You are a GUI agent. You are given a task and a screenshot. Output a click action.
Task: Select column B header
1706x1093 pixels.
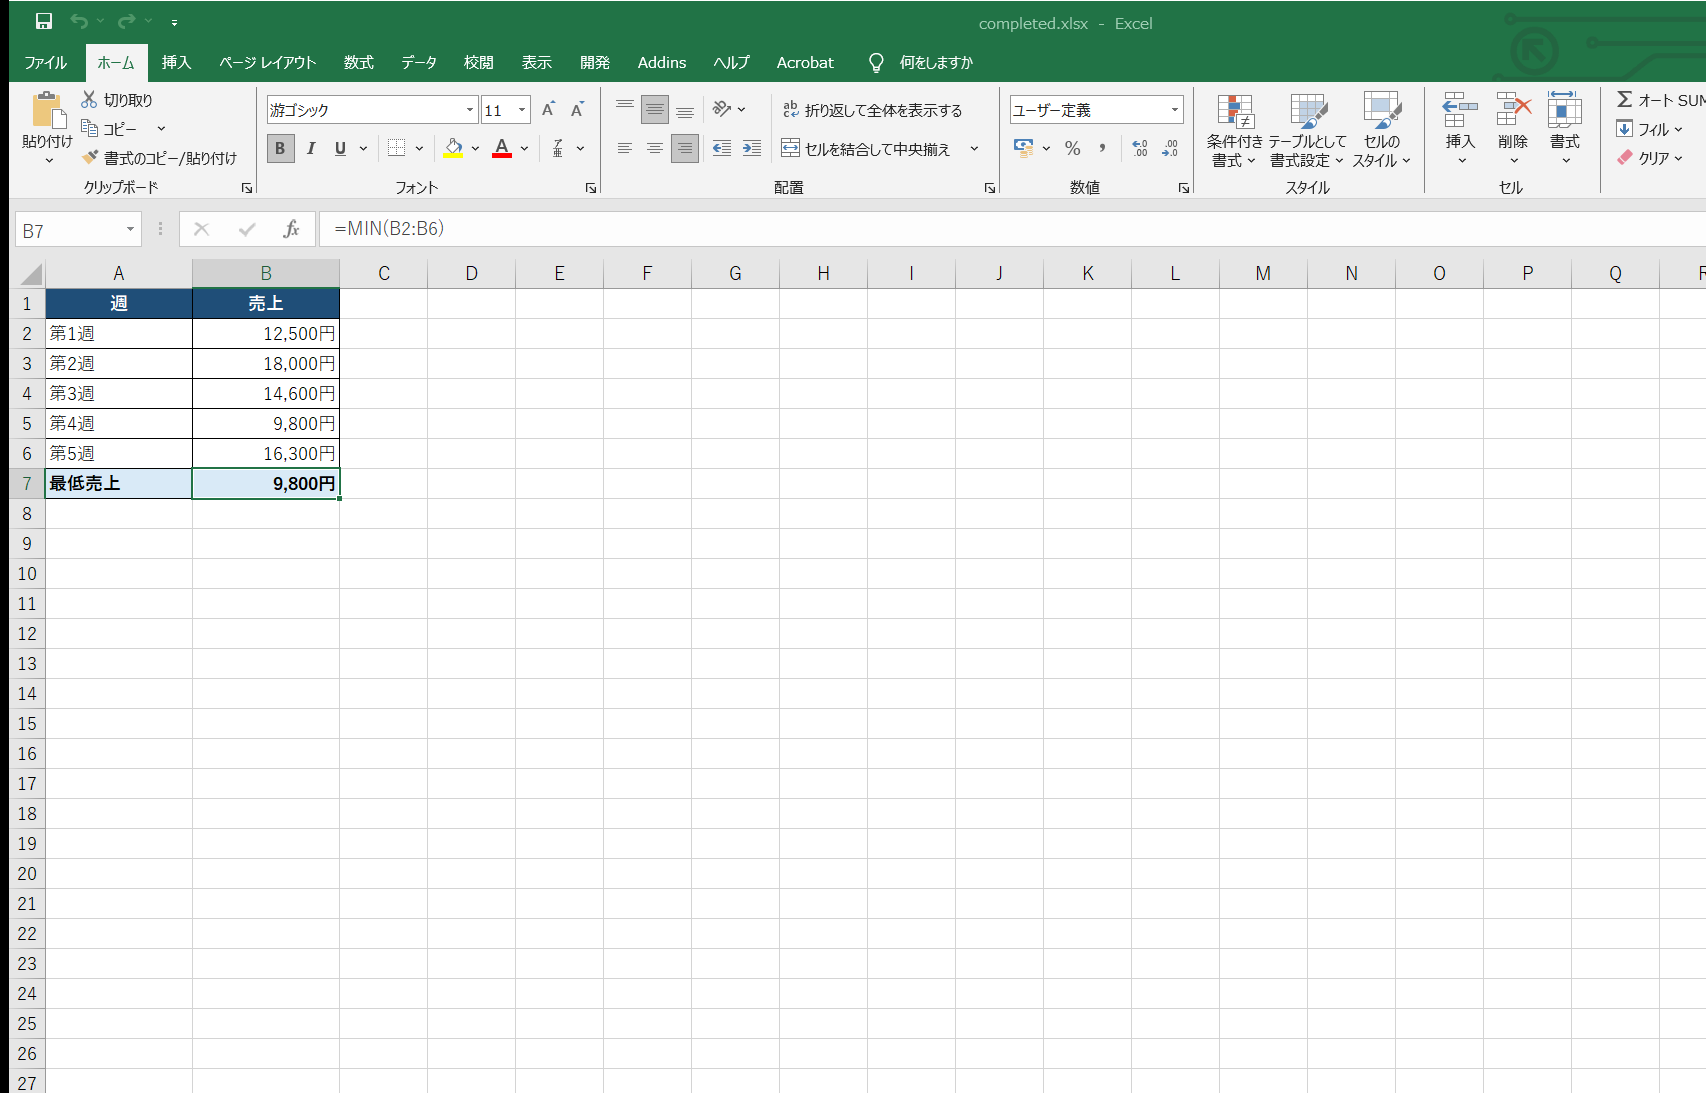(266, 273)
